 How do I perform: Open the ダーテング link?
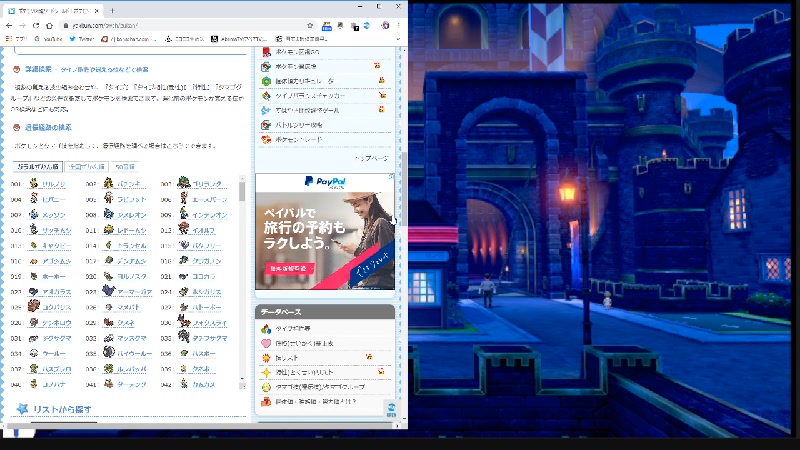(132, 385)
